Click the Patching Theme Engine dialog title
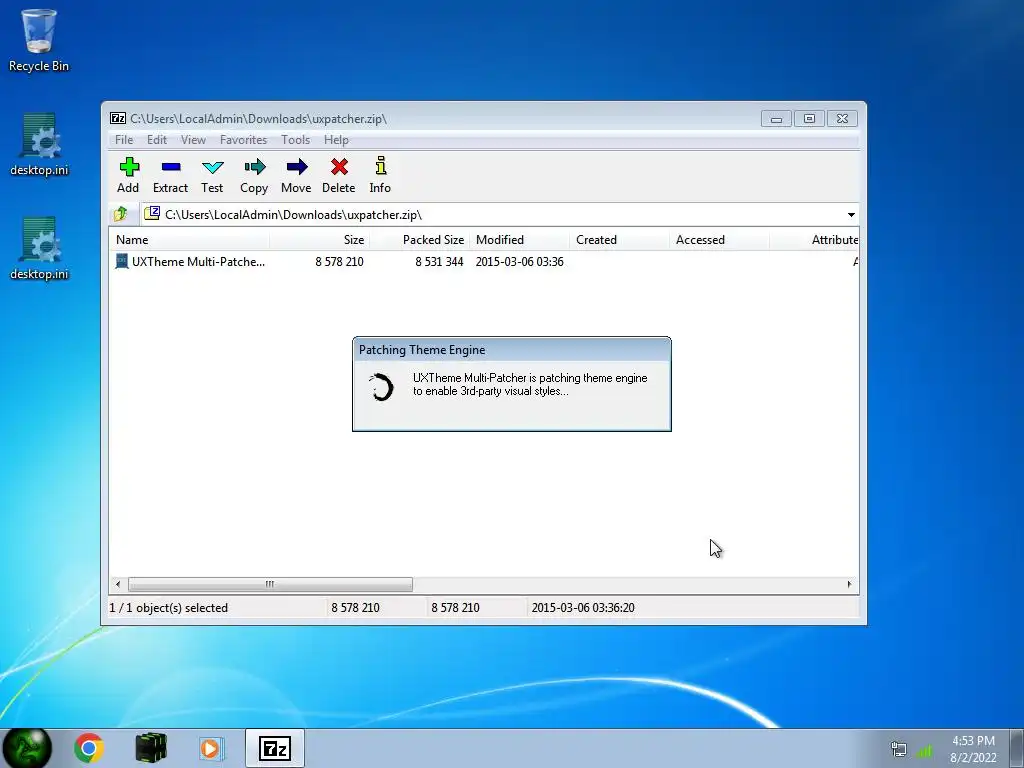Viewport: 1024px width, 768px height. 422,350
